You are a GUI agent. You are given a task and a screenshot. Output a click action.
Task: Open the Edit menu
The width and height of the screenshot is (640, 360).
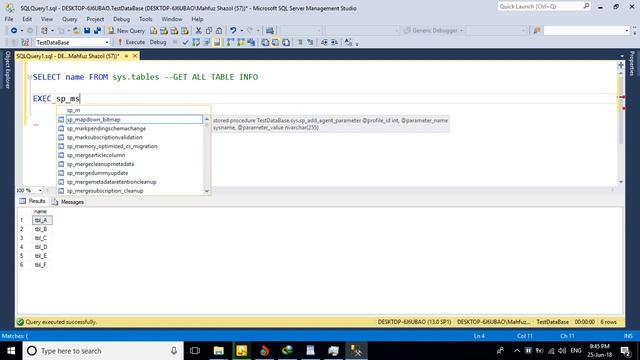[27, 19]
